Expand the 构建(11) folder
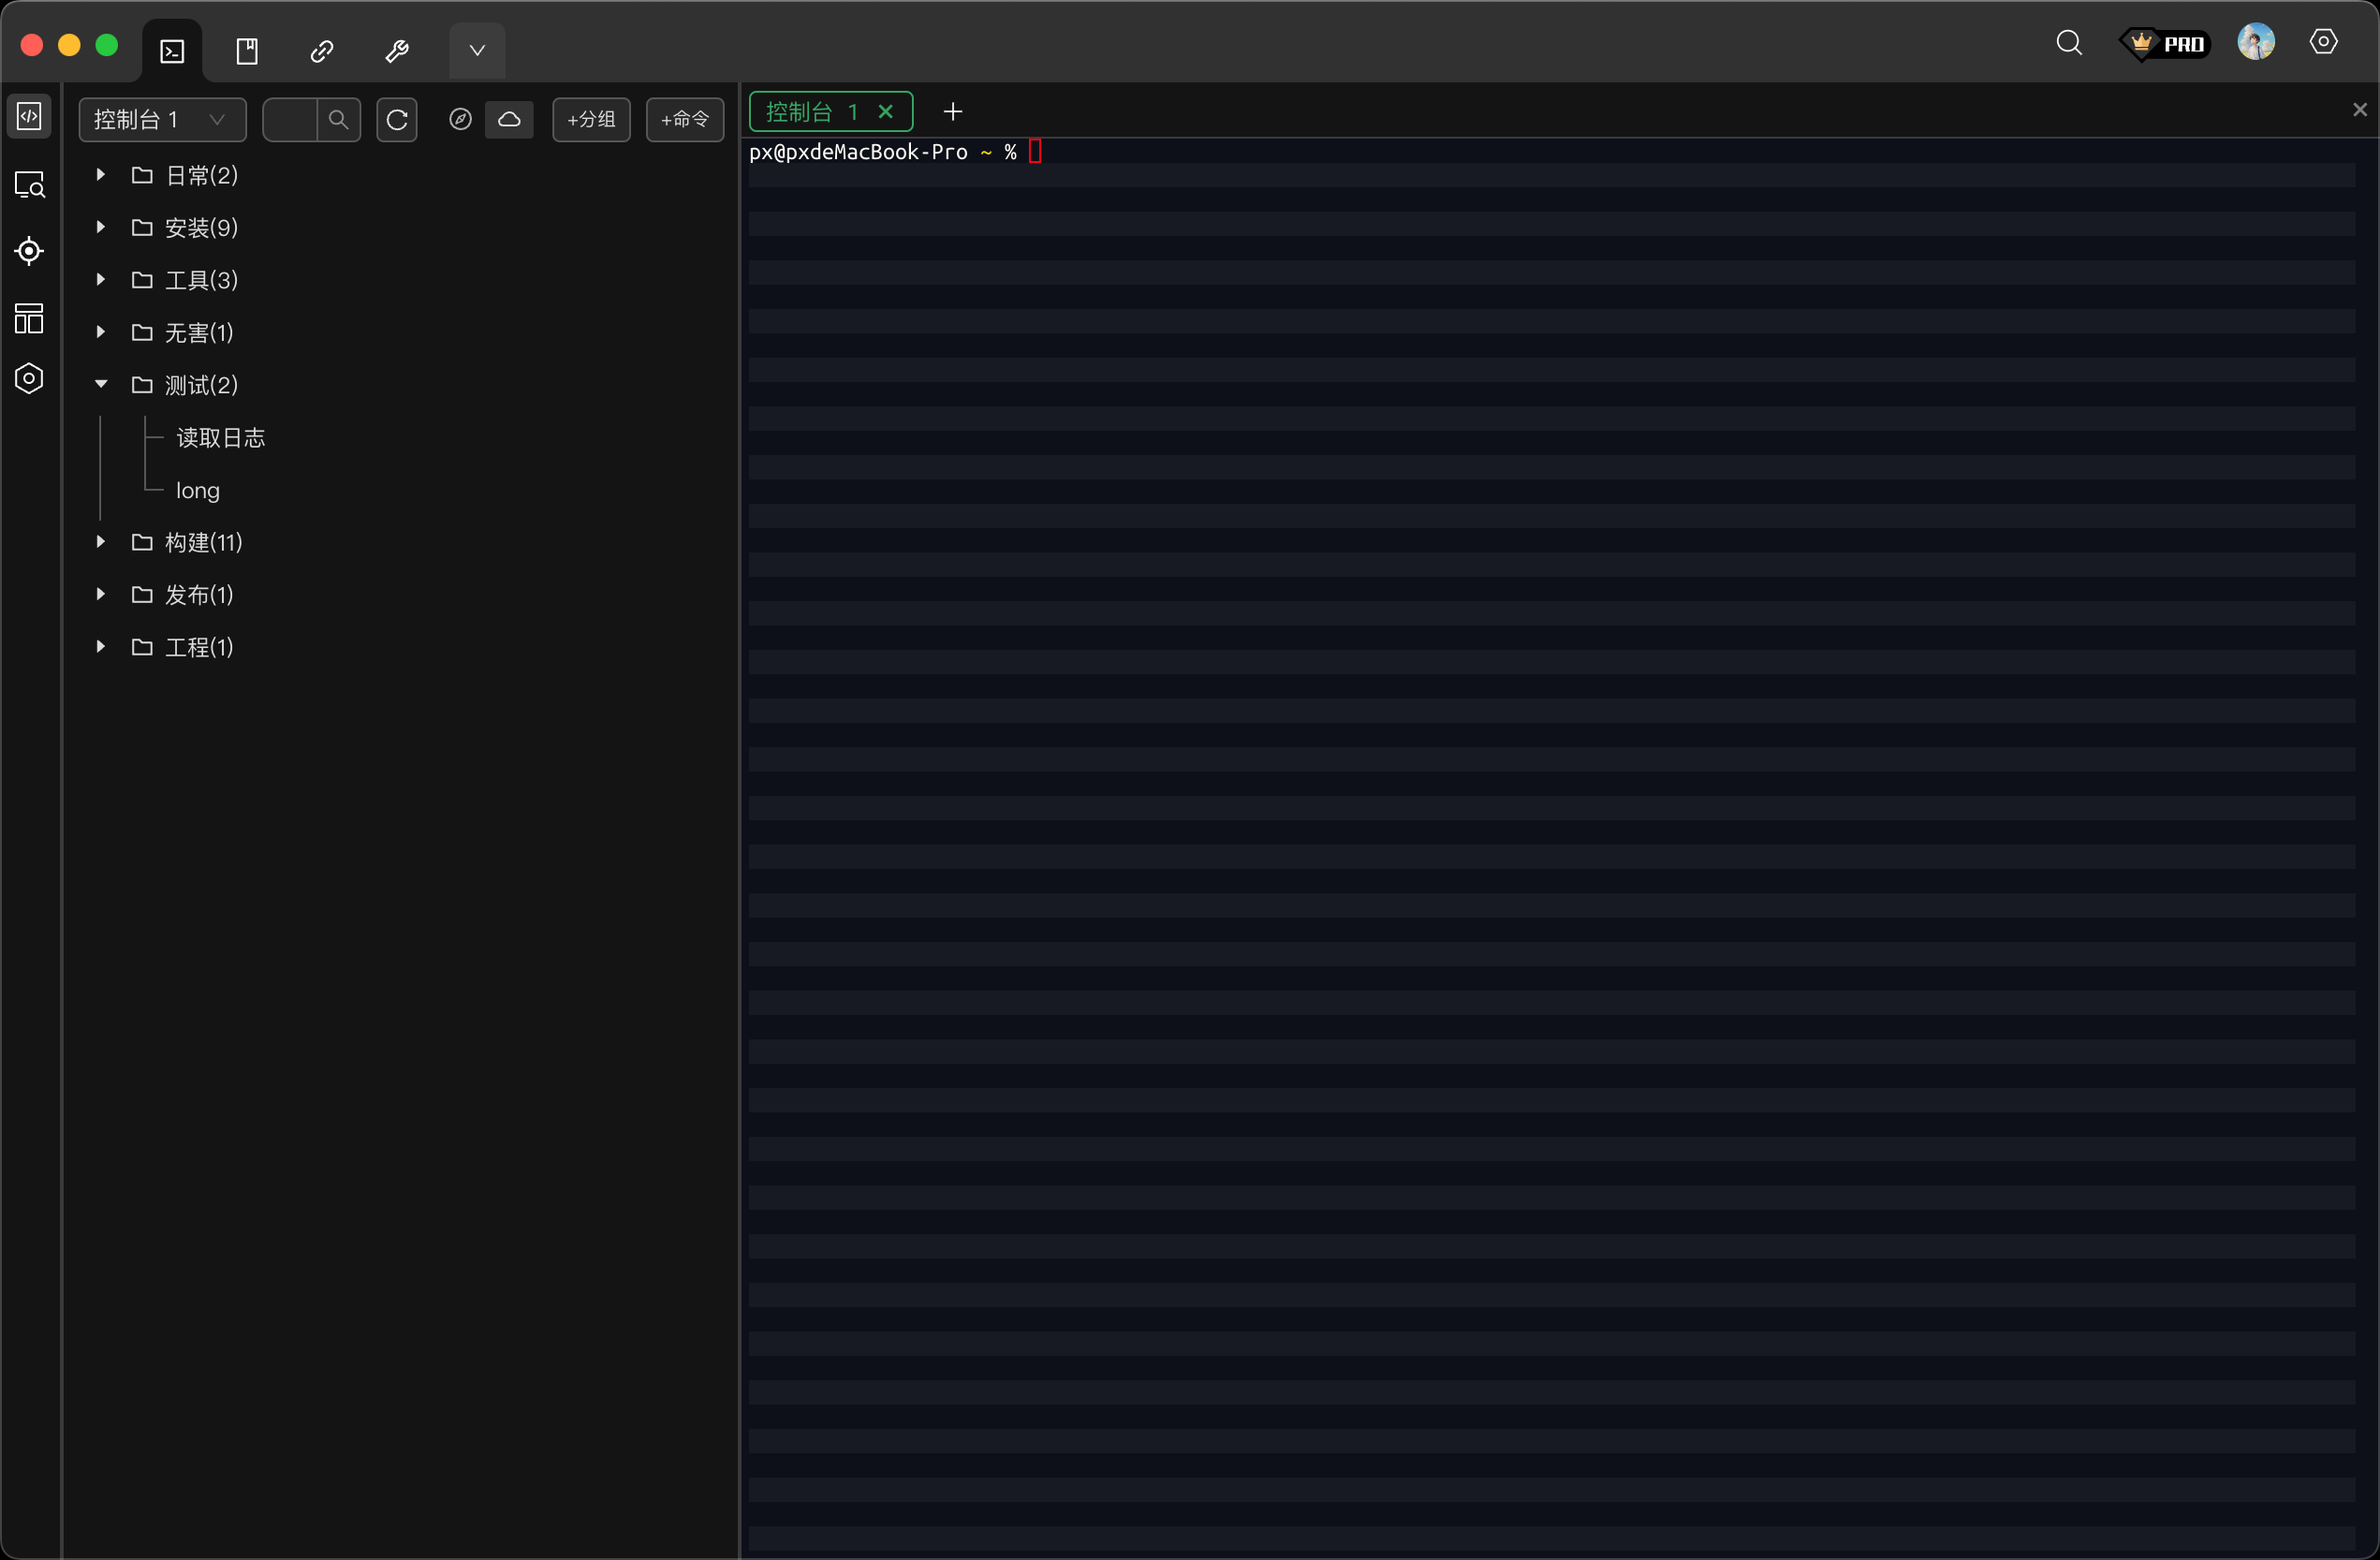 [101, 542]
